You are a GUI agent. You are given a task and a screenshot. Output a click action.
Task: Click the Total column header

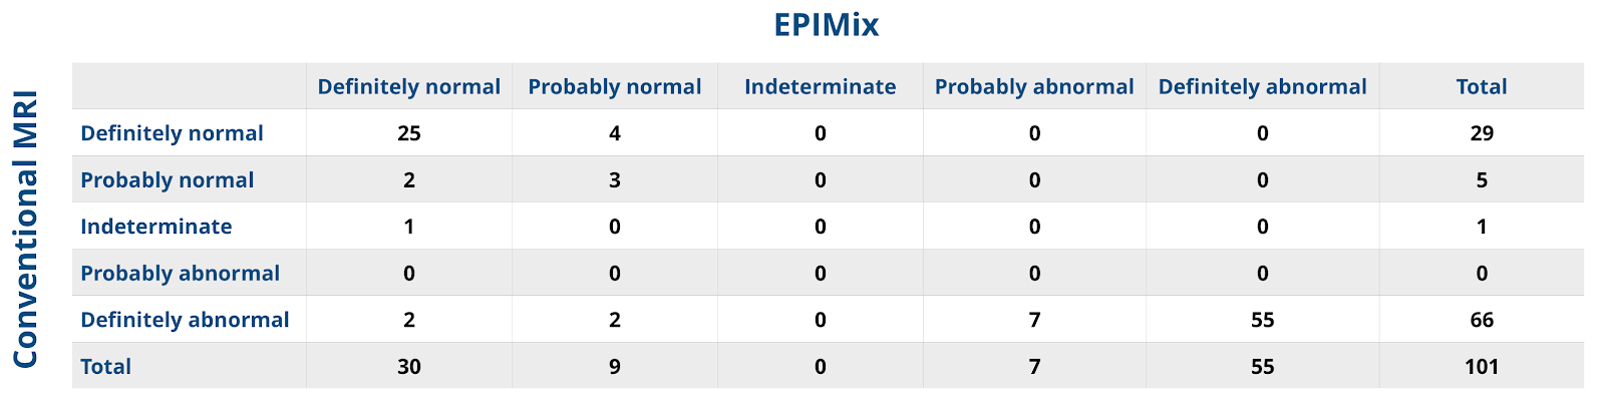click(x=1481, y=87)
